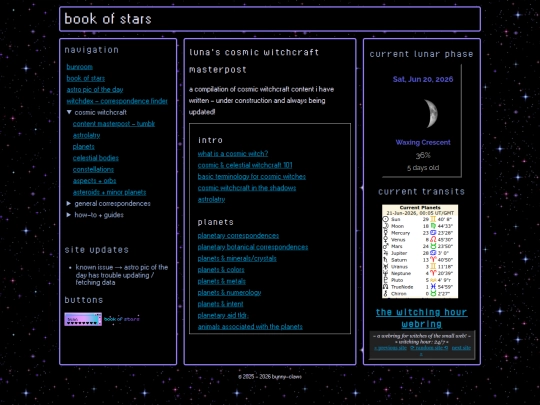Open the book of stars navigation link

pos(86,78)
